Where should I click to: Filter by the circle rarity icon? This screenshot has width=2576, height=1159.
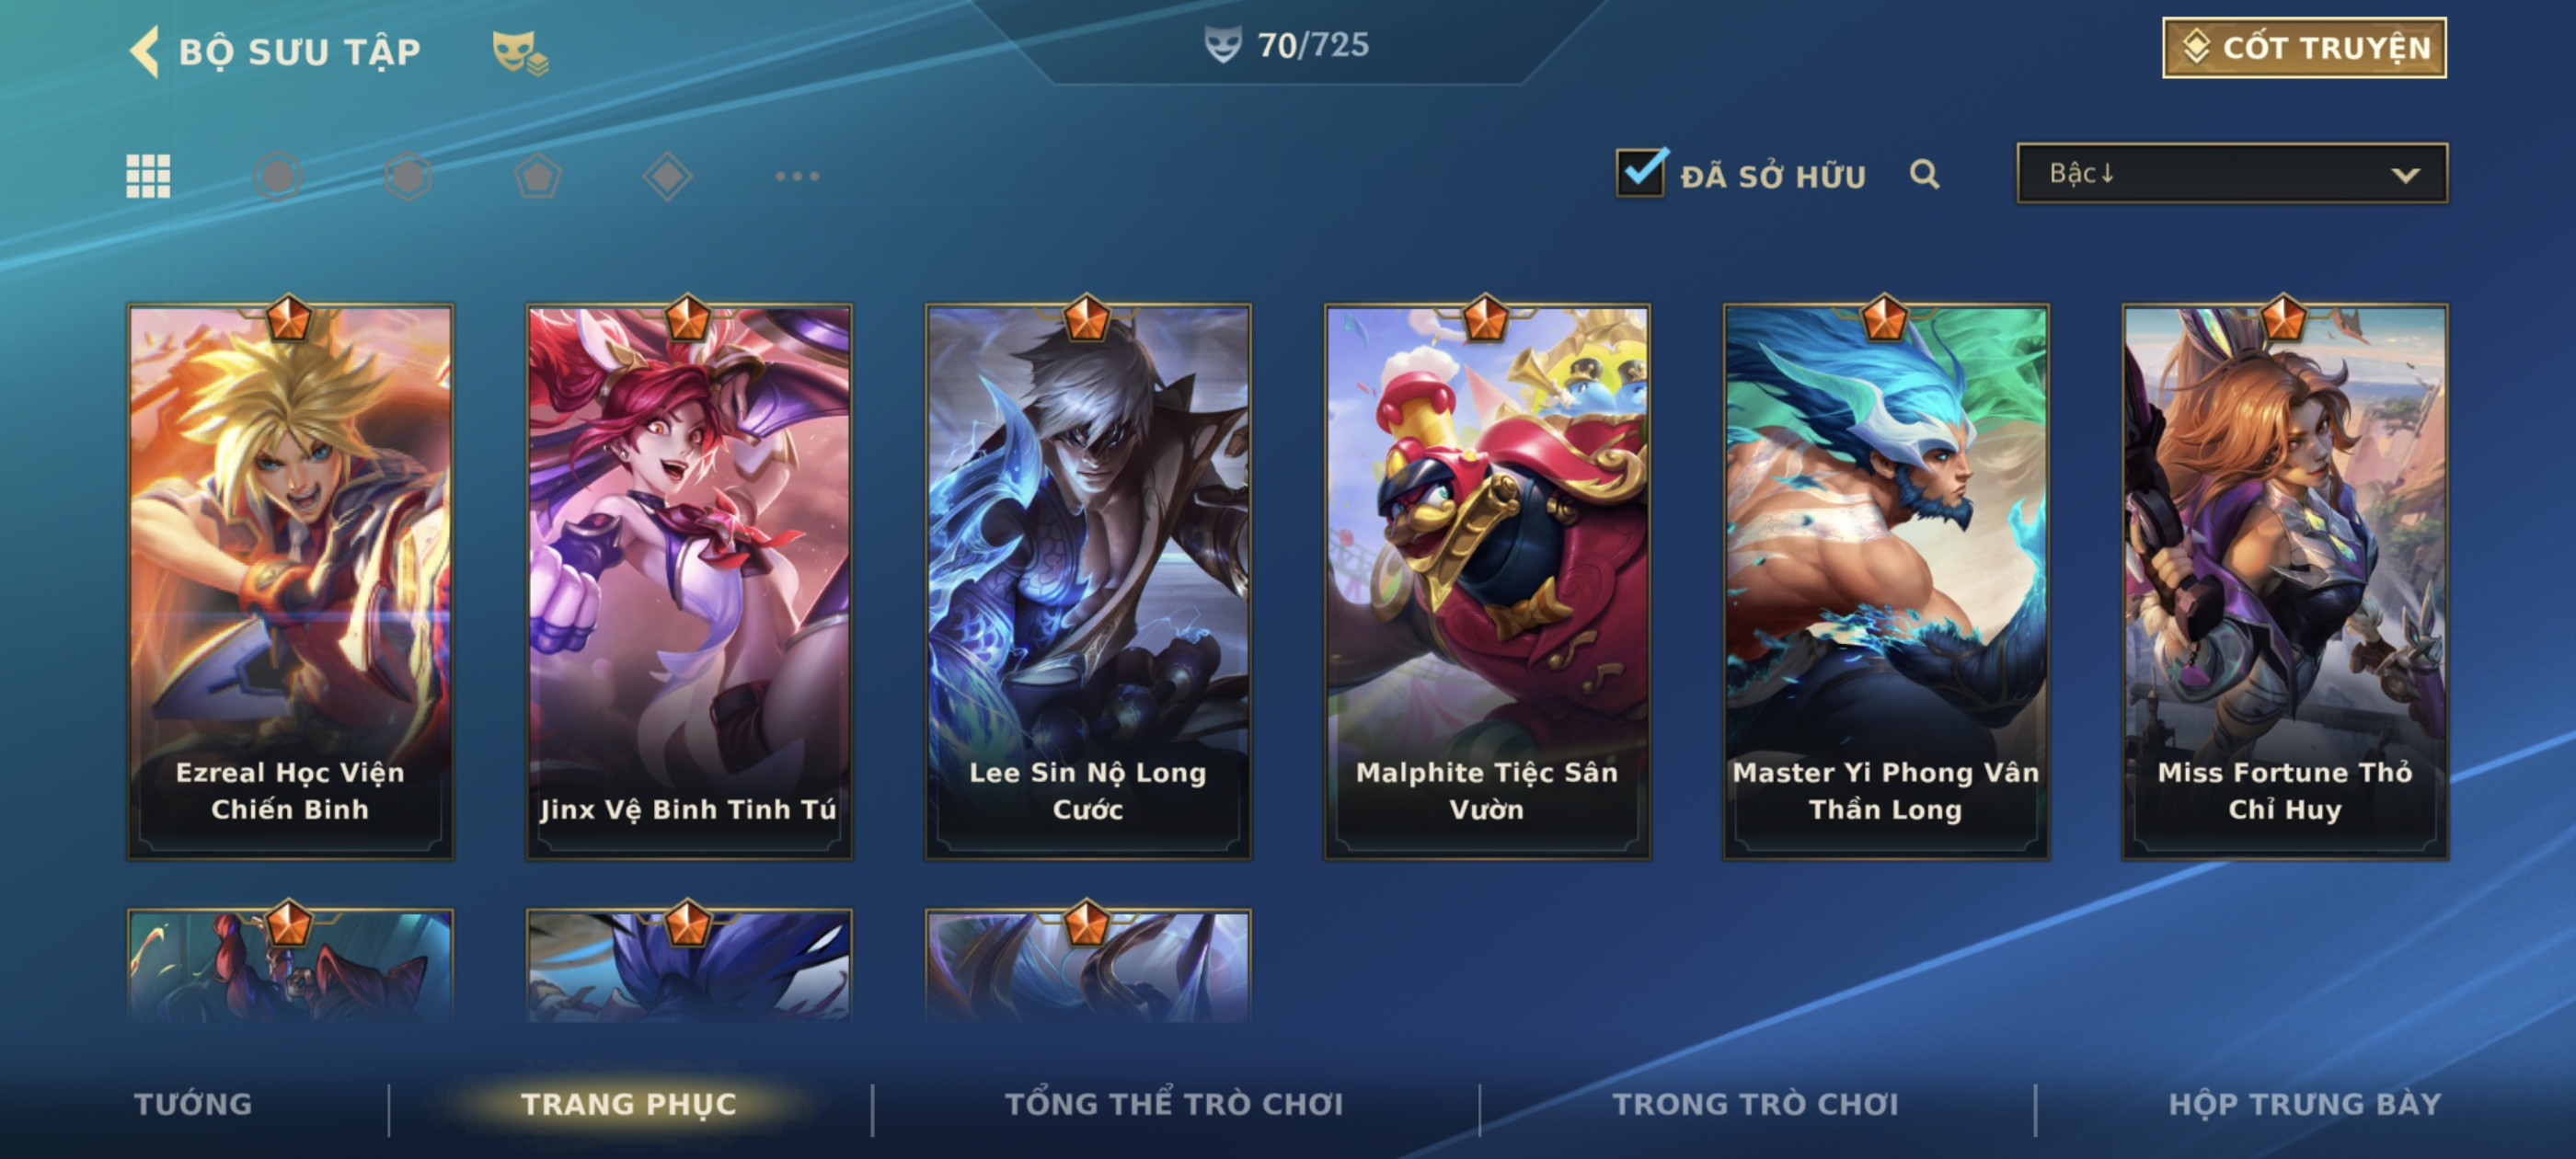coord(278,177)
